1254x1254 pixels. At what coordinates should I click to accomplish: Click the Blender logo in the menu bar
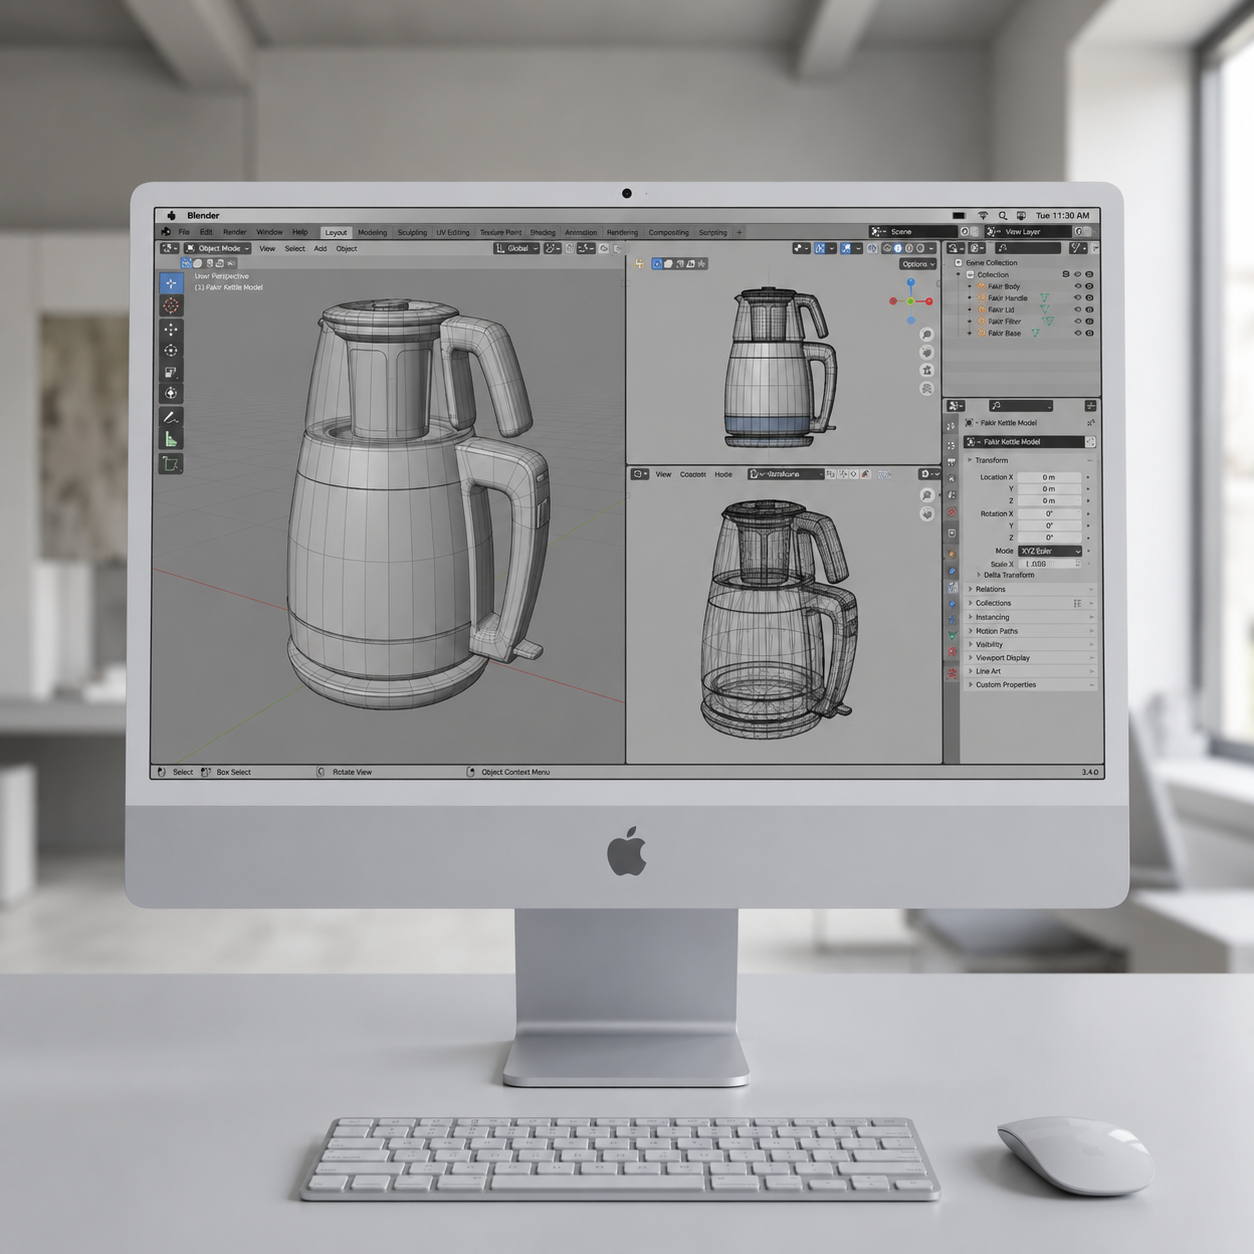click(166, 232)
